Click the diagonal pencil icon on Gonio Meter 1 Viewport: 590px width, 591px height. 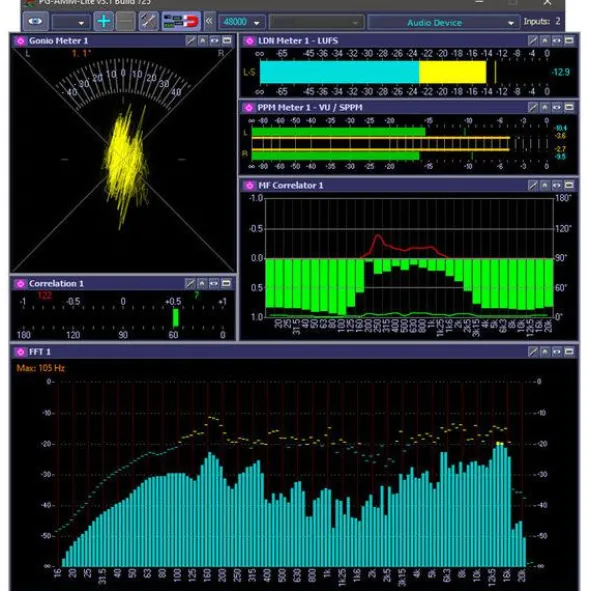coord(190,41)
